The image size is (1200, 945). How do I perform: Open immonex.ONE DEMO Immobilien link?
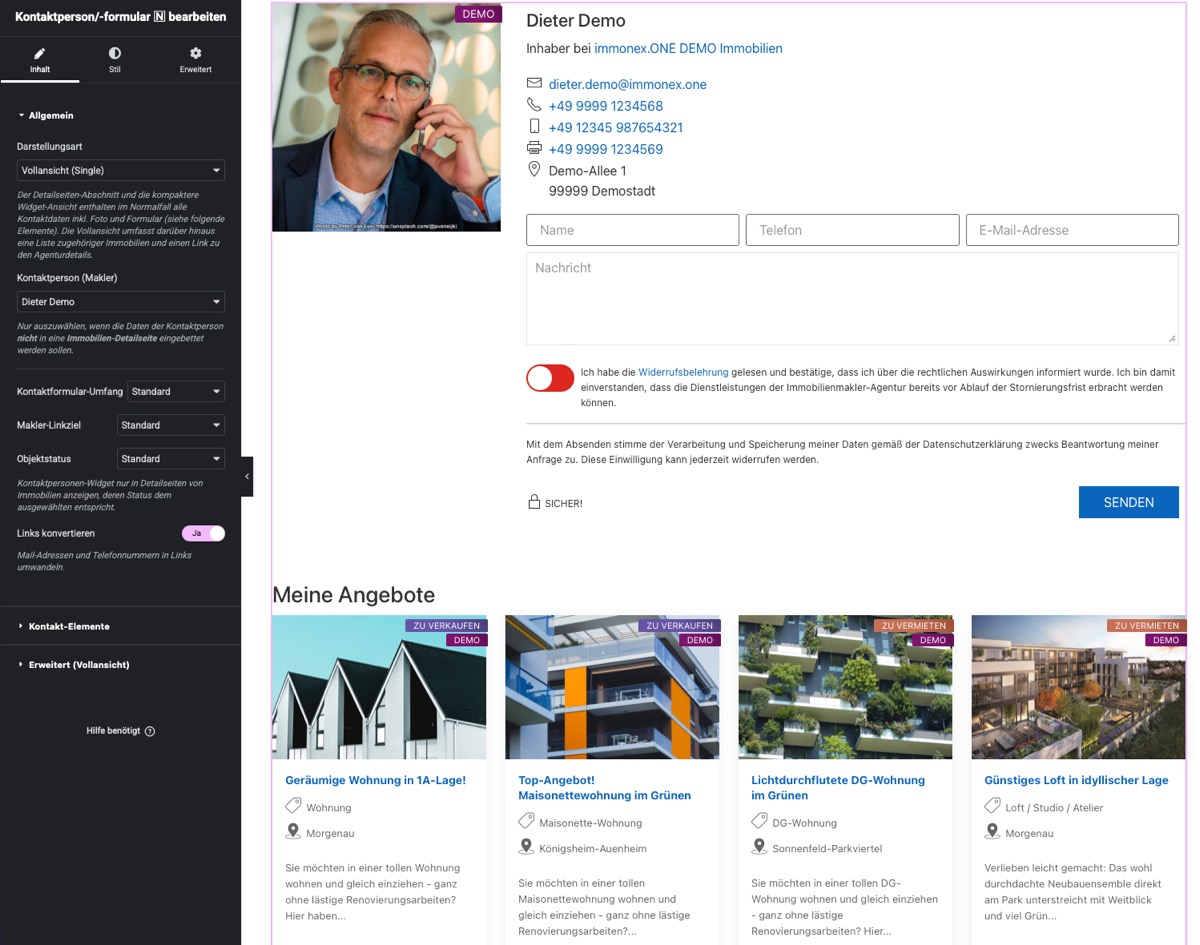688,48
